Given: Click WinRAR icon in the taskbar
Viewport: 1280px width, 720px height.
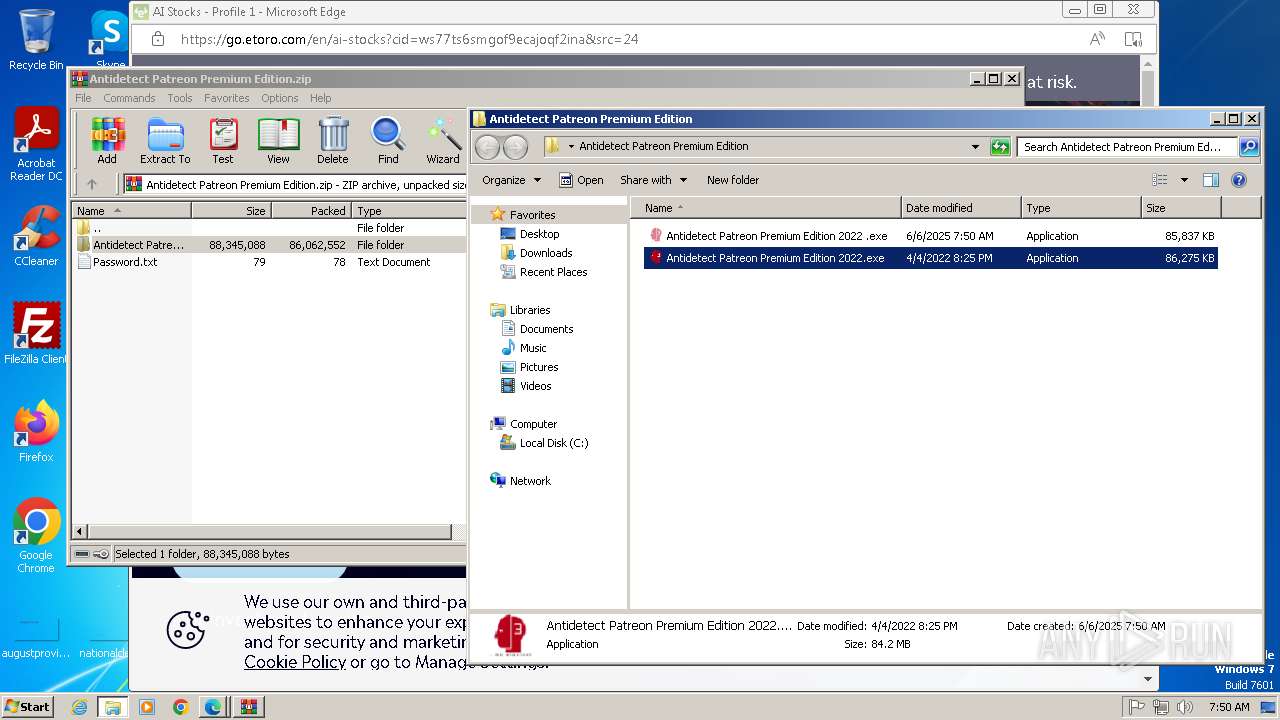Looking at the screenshot, I should (247, 707).
